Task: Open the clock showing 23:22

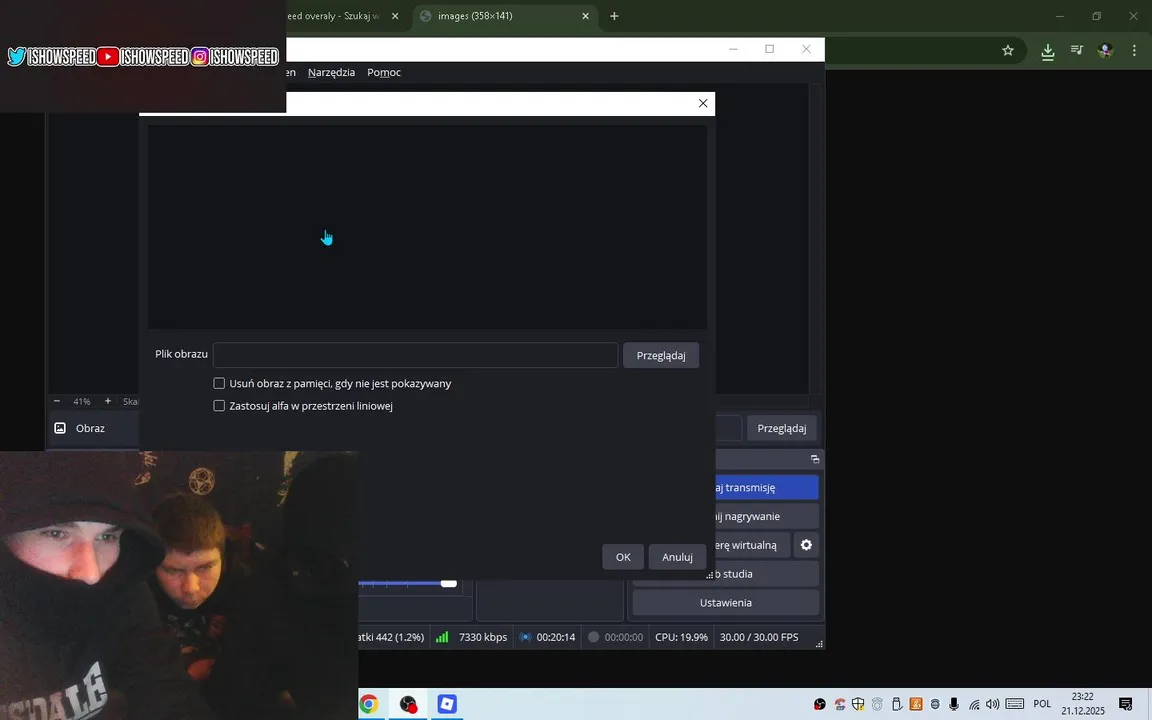Action: point(1083,704)
